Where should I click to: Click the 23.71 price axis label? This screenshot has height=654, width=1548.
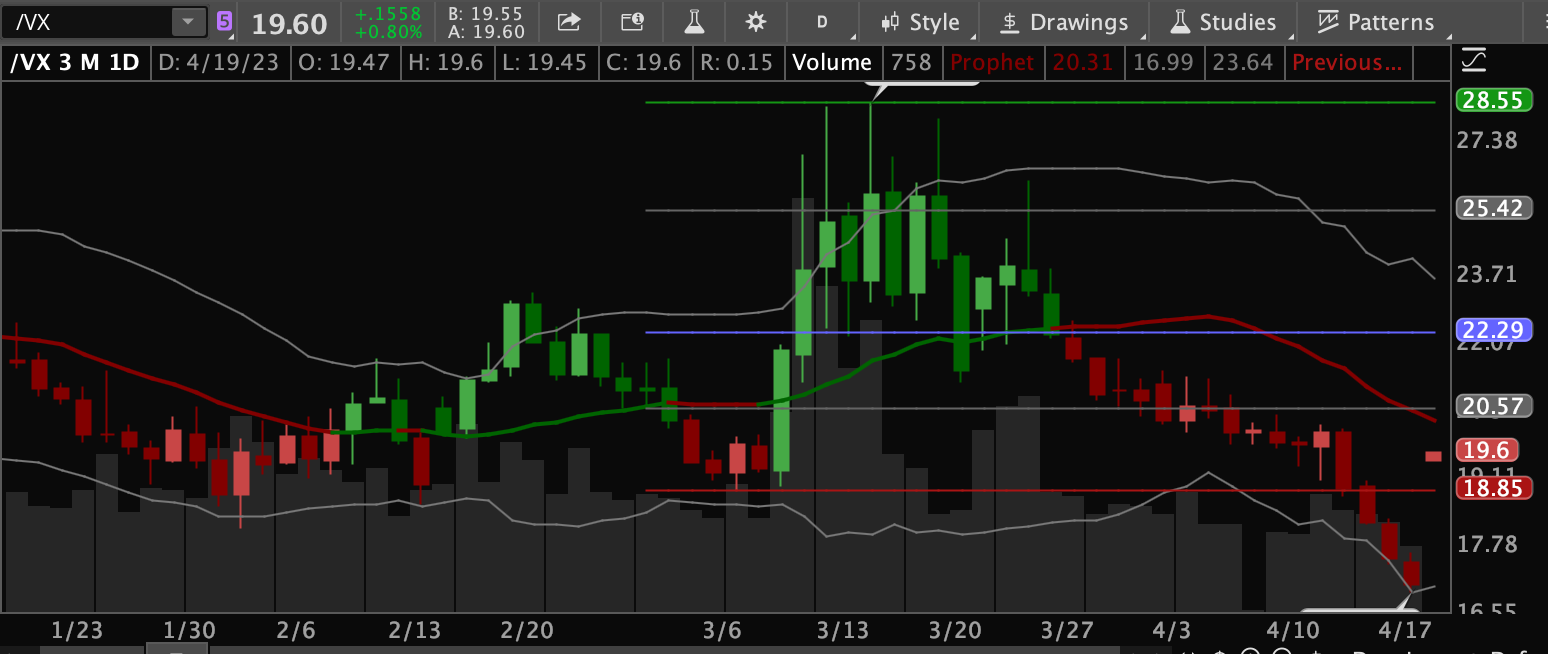click(x=1487, y=274)
